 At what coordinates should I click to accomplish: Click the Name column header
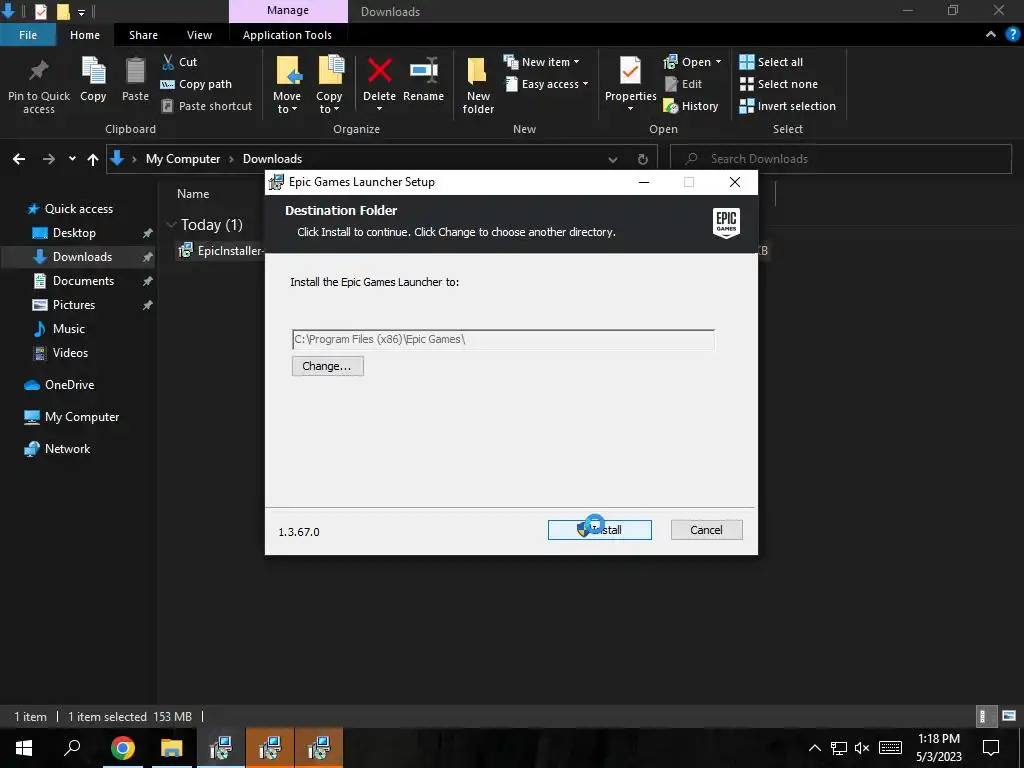(193, 194)
